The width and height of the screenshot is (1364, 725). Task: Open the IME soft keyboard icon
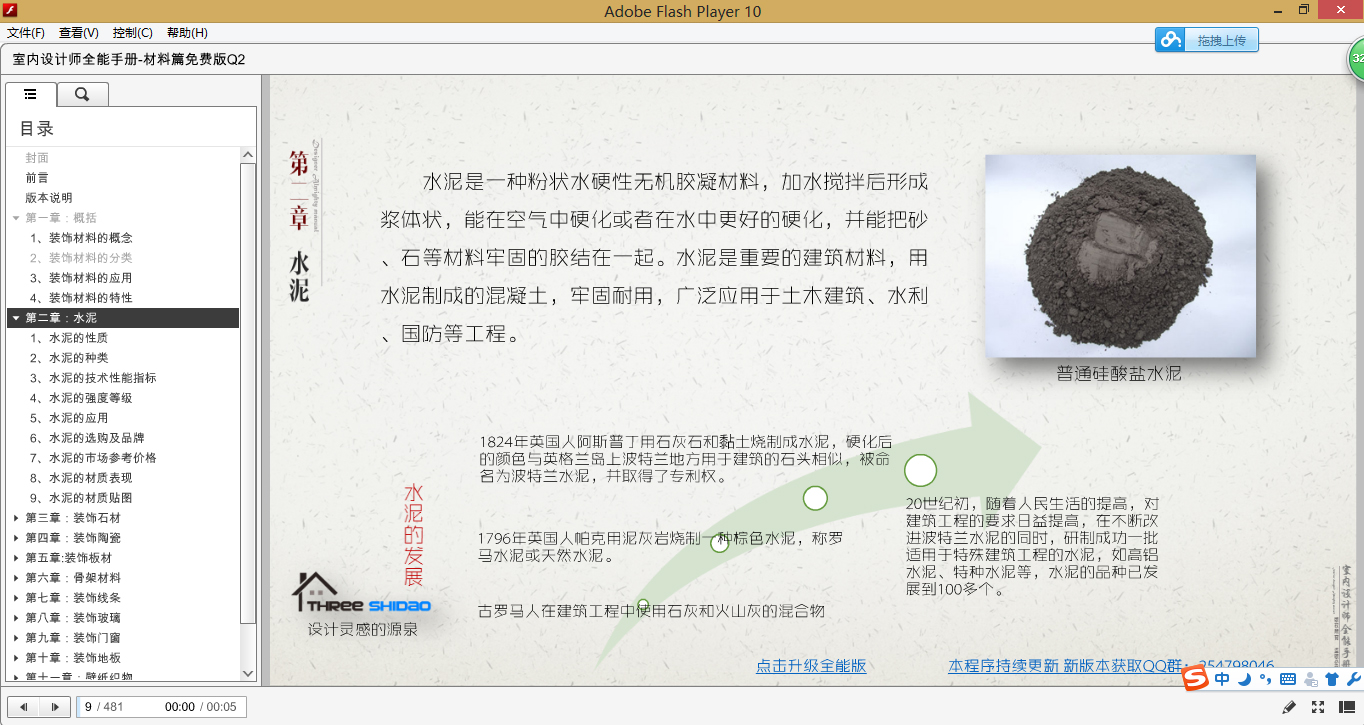tap(1287, 680)
